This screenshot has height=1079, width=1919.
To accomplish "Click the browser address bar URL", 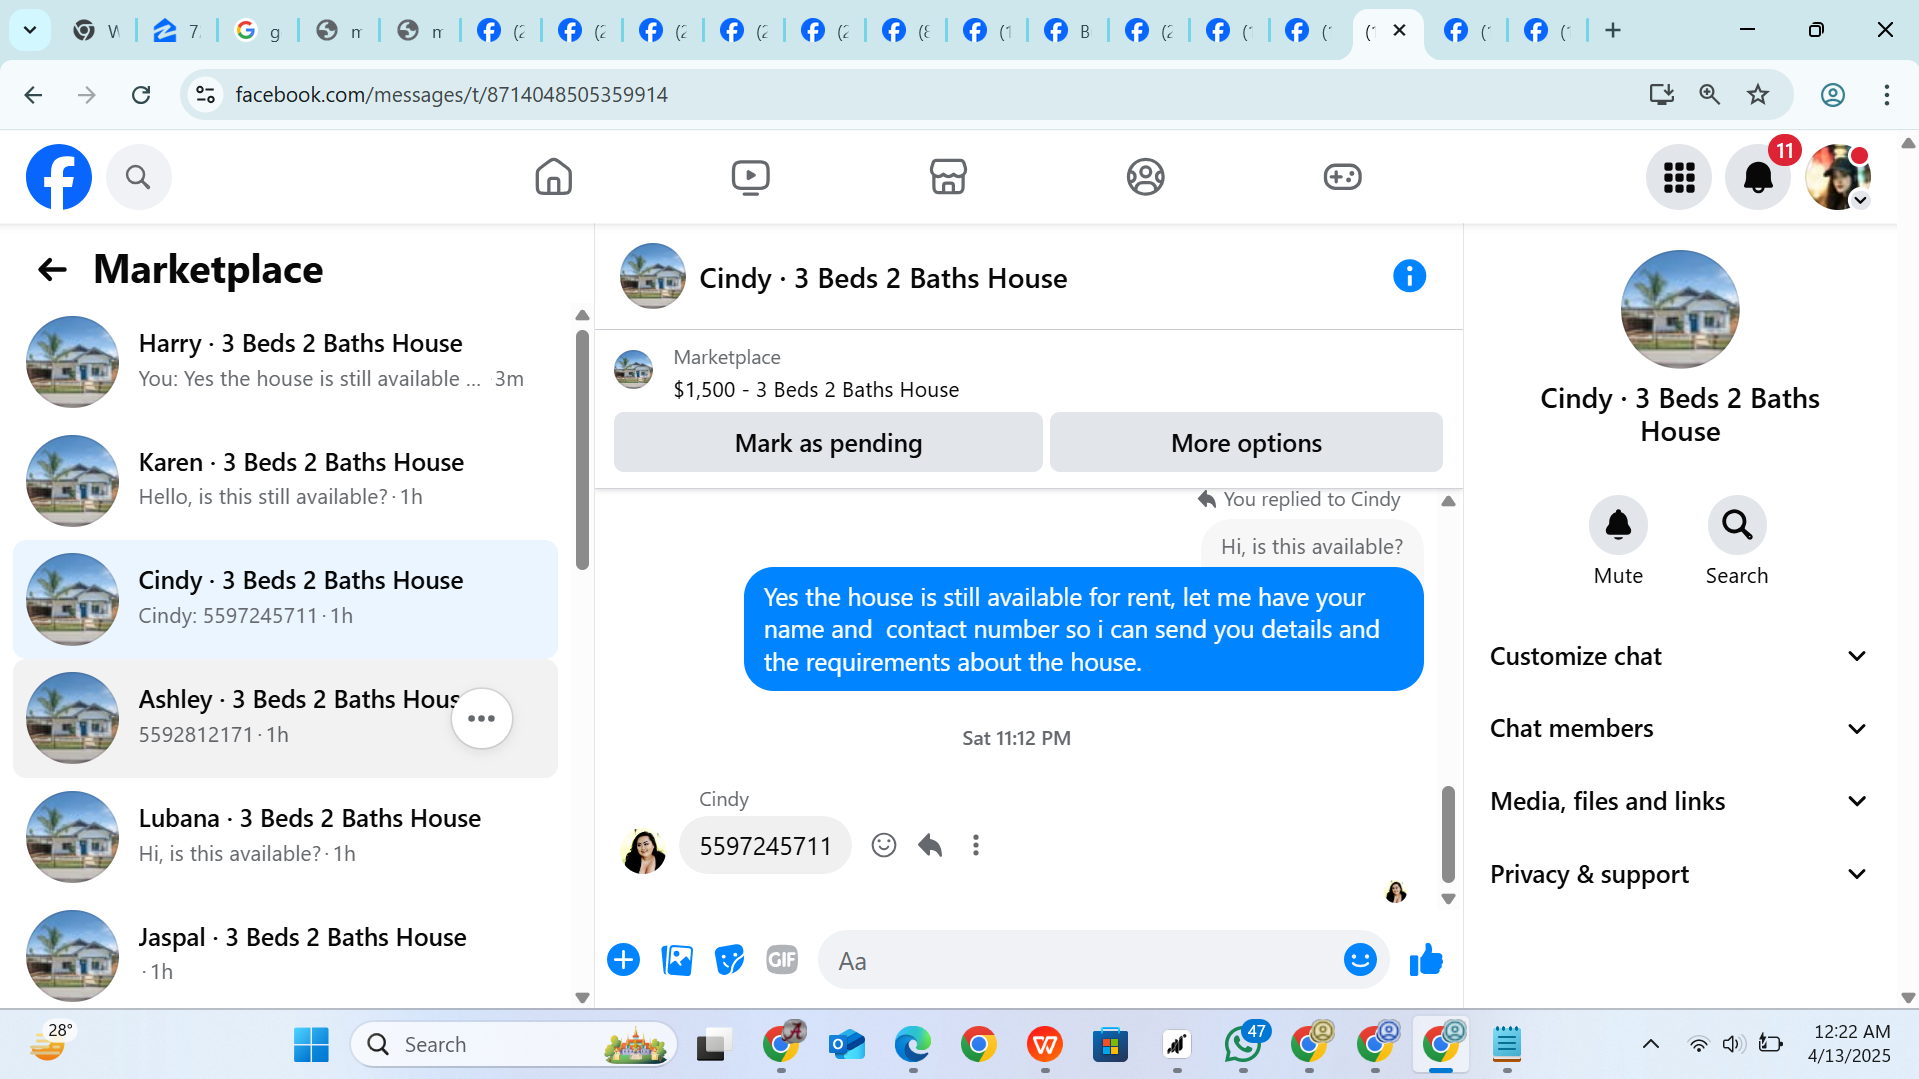I will click(451, 95).
